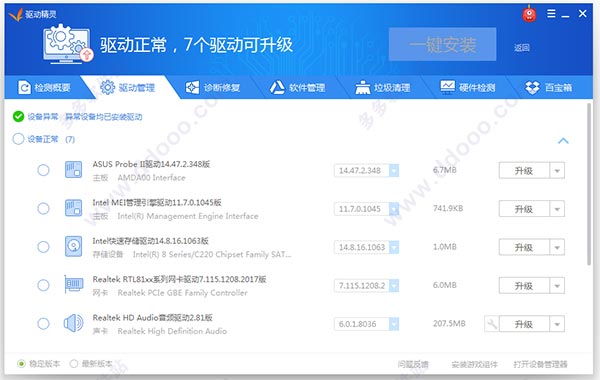Image resolution: width=600 pixels, height=380 pixels.
Task: Expand upgrade options arrow for Intel快速存储
Action: pyautogui.click(x=557, y=248)
